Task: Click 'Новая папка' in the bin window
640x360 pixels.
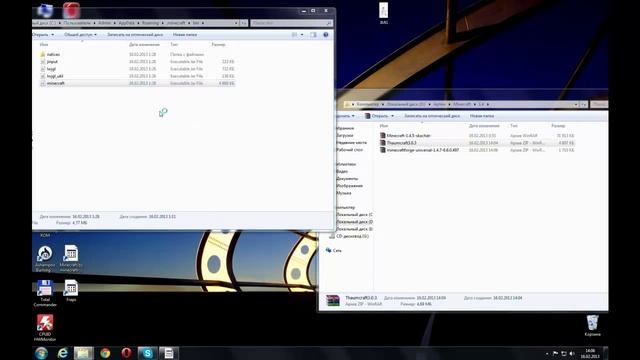Action: (185, 35)
